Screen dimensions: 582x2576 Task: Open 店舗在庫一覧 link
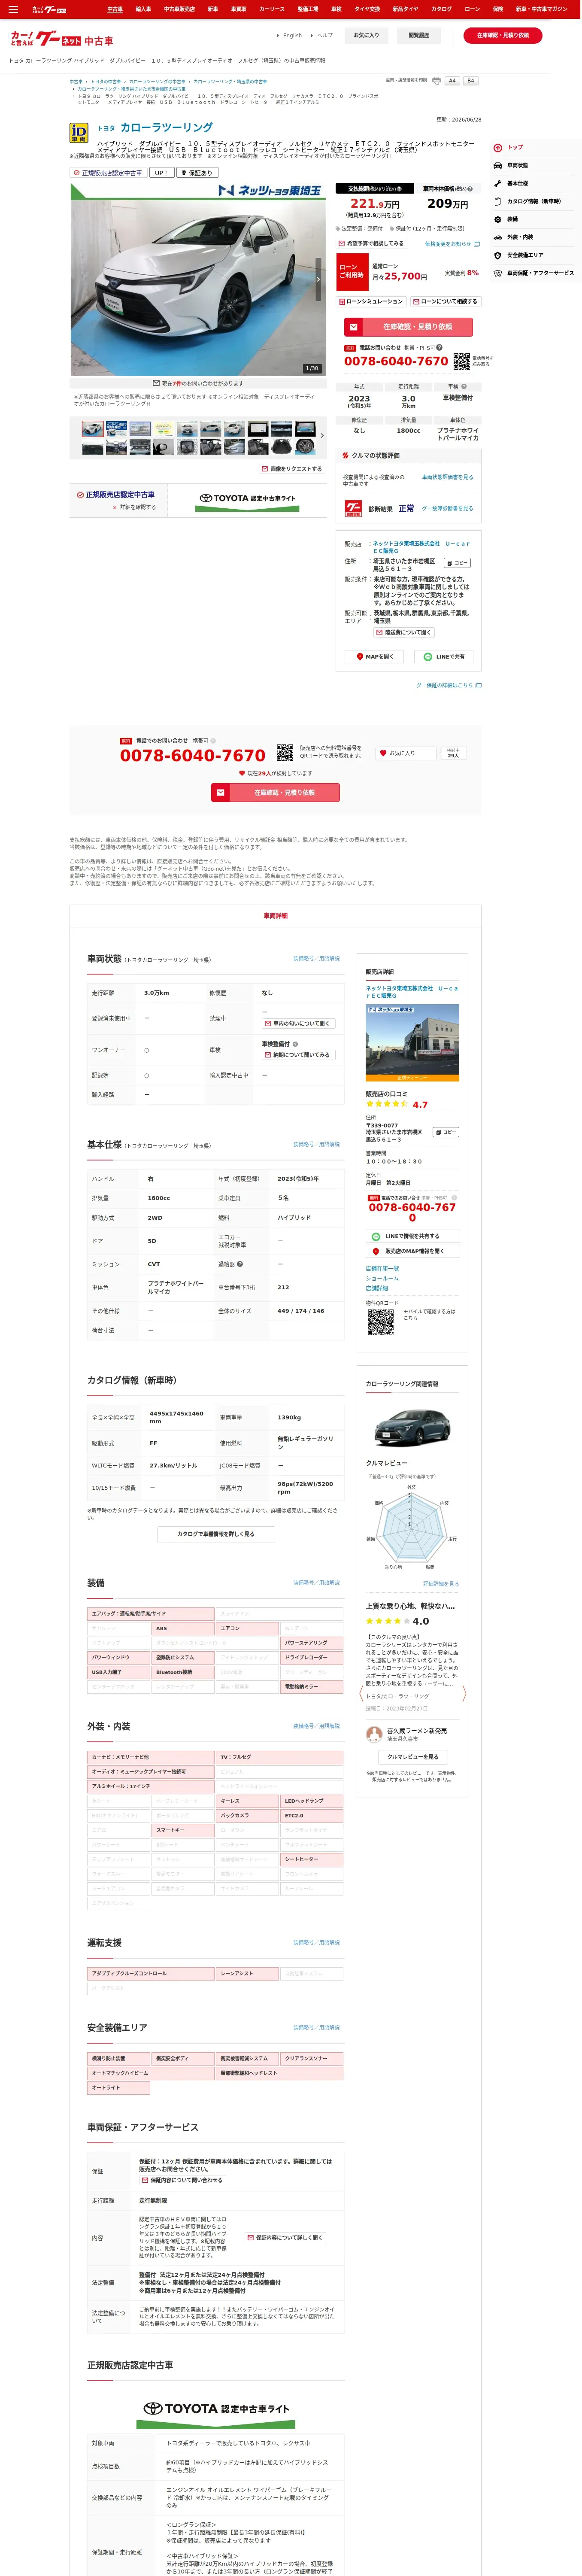(x=382, y=1268)
